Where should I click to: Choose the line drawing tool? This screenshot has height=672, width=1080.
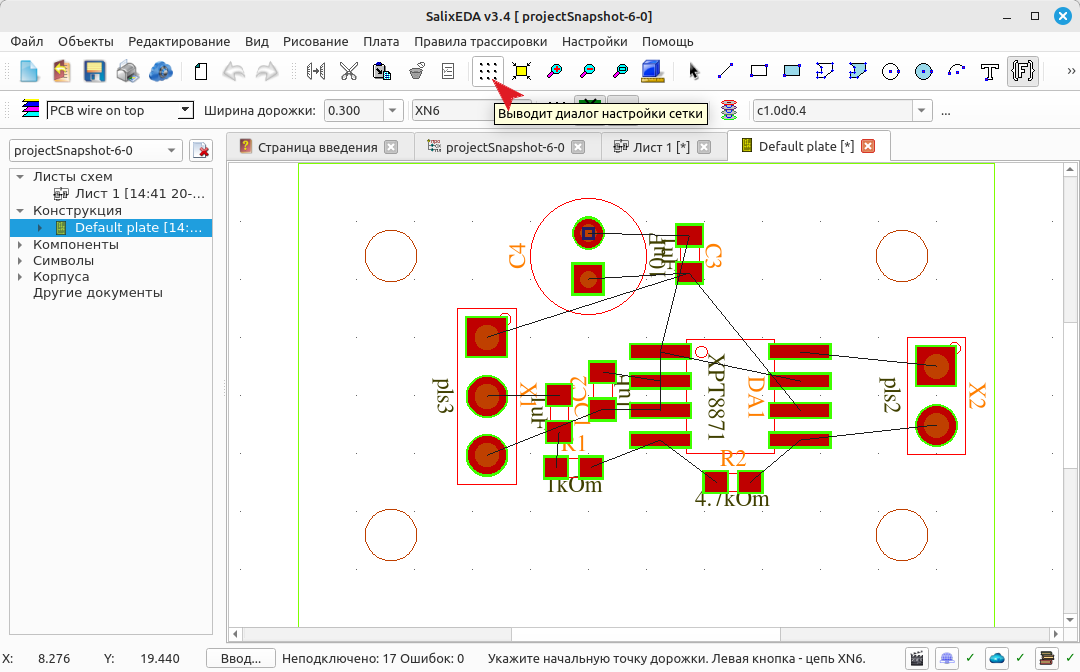pos(725,71)
